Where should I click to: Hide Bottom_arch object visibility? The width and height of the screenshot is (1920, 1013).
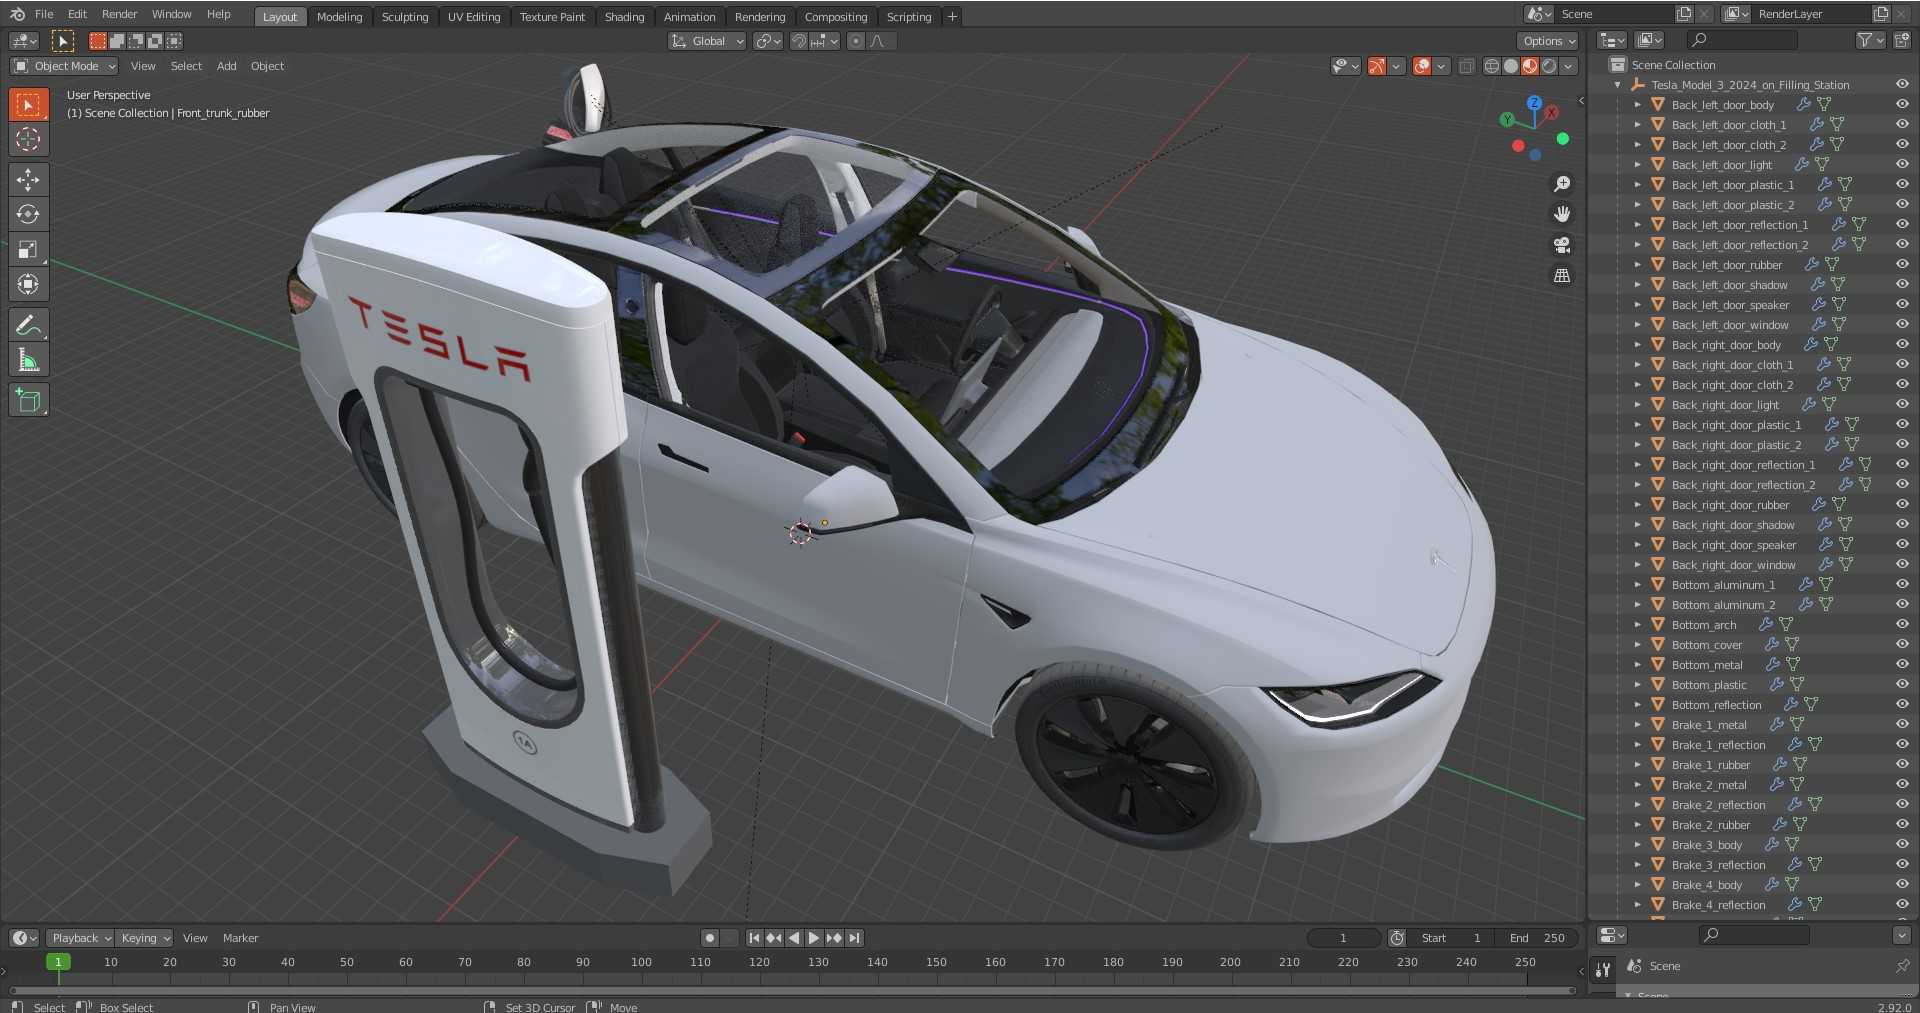coord(1902,624)
